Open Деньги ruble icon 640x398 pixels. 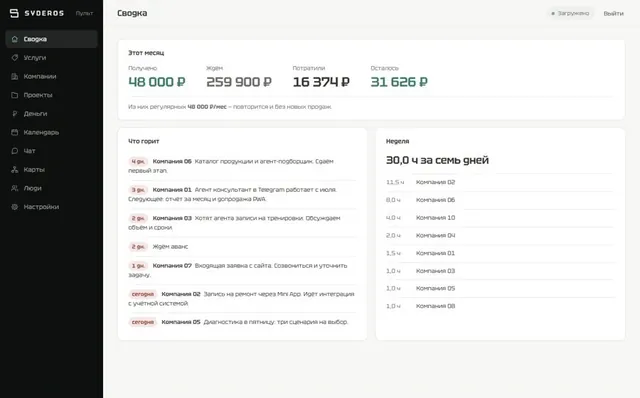(x=15, y=113)
